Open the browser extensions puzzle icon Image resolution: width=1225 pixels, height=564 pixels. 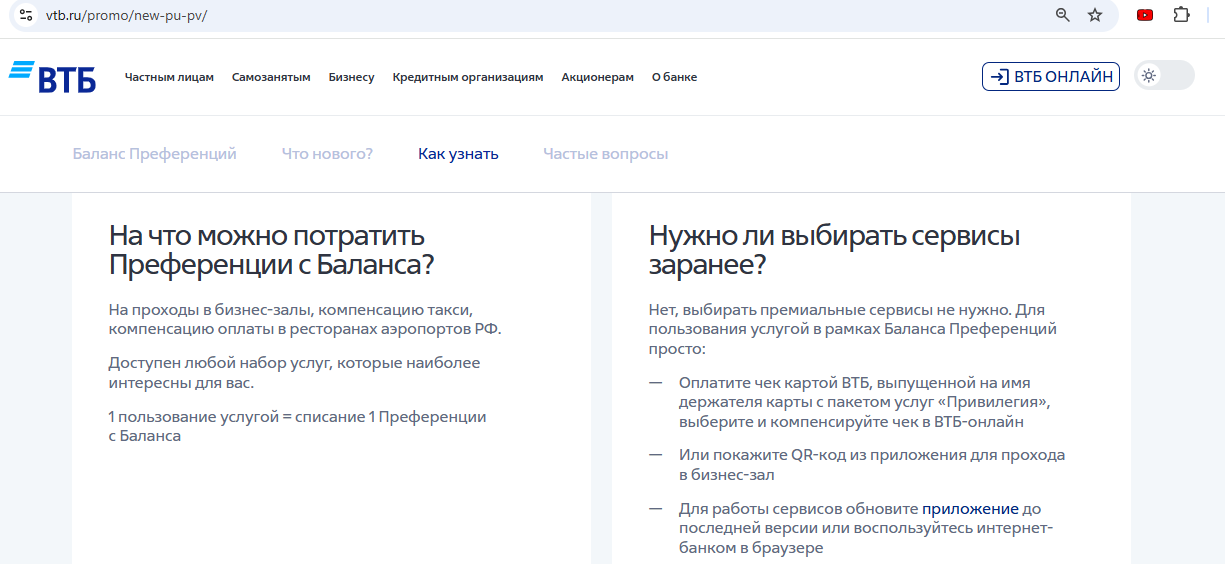(x=1181, y=15)
